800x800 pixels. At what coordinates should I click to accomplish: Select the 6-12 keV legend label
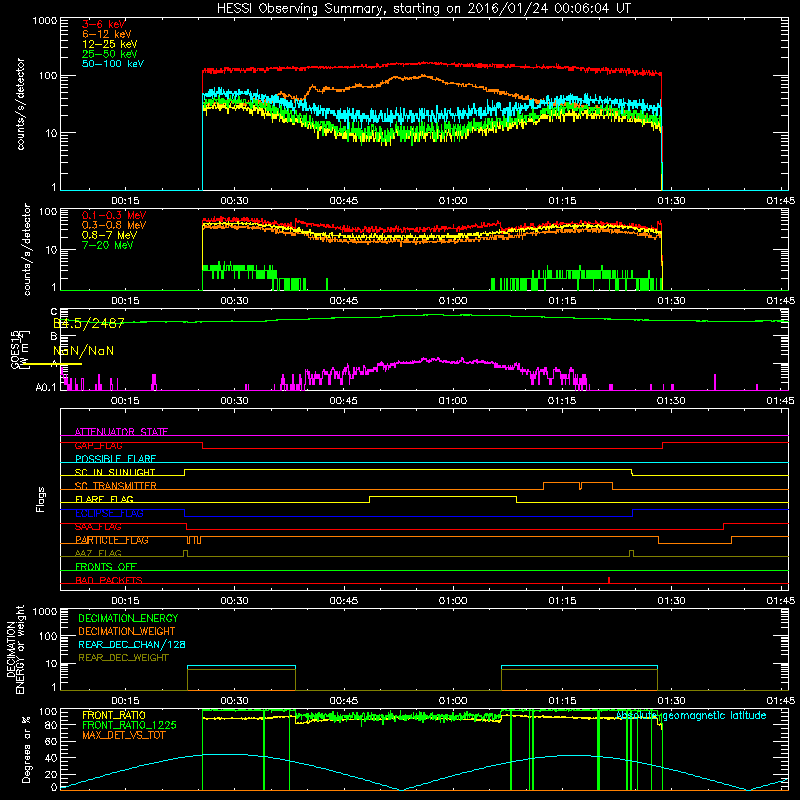click(107, 34)
